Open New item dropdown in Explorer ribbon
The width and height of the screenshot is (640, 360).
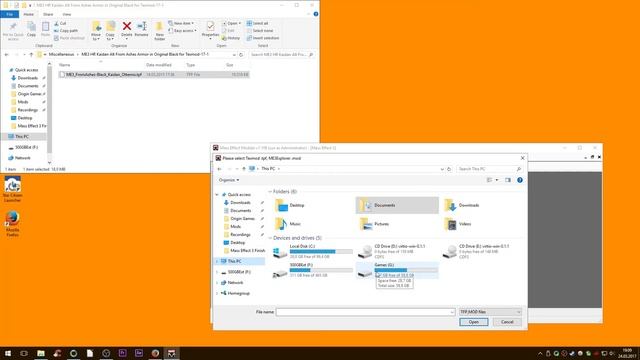[x=181, y=23]
